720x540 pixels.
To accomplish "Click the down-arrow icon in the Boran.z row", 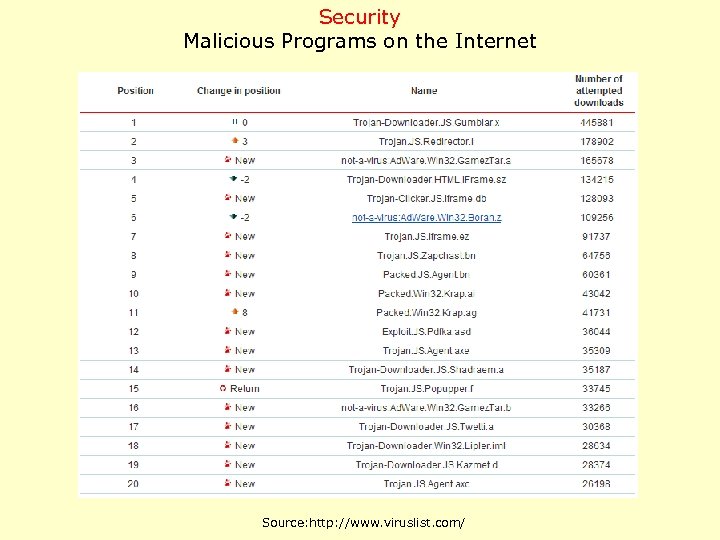I will point(233,217).
